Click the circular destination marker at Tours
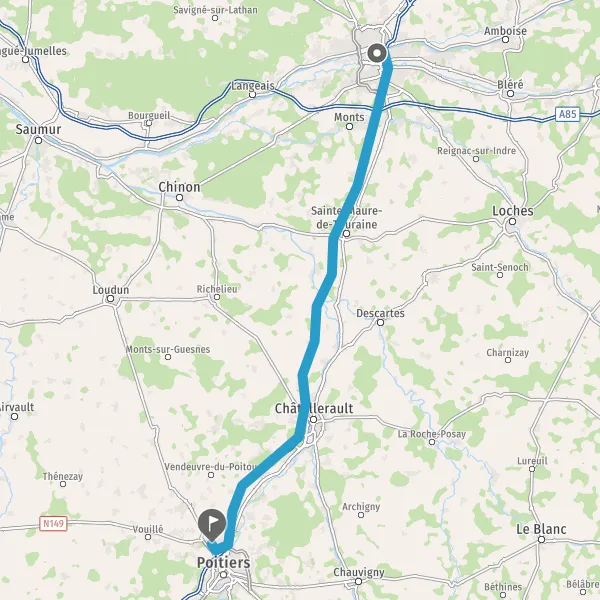This screenshot has height=600, width=600. click(x=377, y=53)
